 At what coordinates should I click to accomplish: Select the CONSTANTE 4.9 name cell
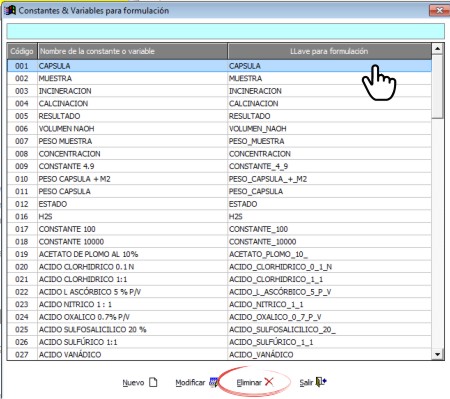[132, 166]
